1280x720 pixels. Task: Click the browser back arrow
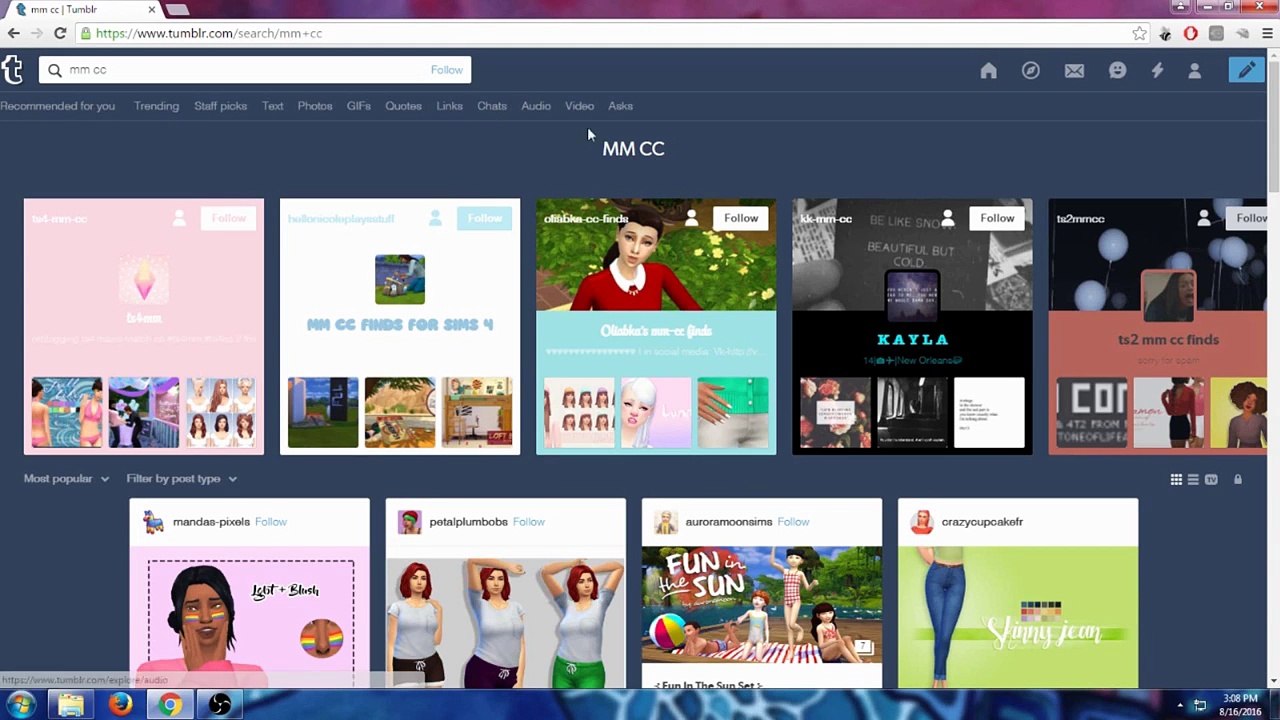click(x=14, y=33)
